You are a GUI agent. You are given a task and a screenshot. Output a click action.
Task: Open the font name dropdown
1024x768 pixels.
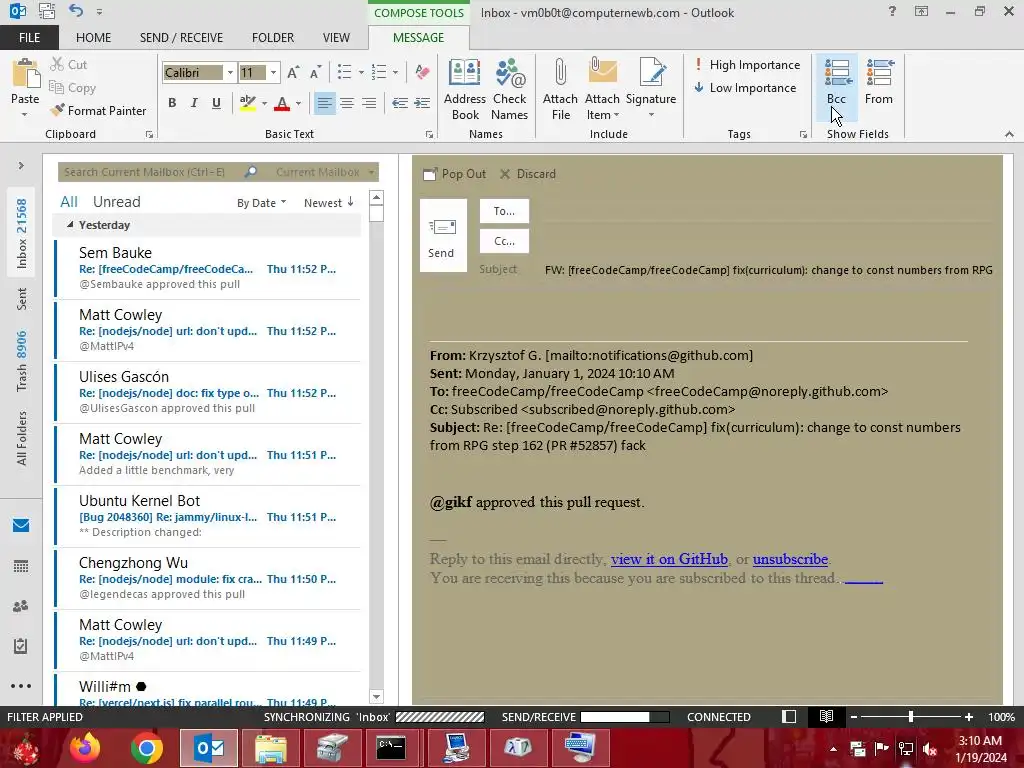click(230, 72)
